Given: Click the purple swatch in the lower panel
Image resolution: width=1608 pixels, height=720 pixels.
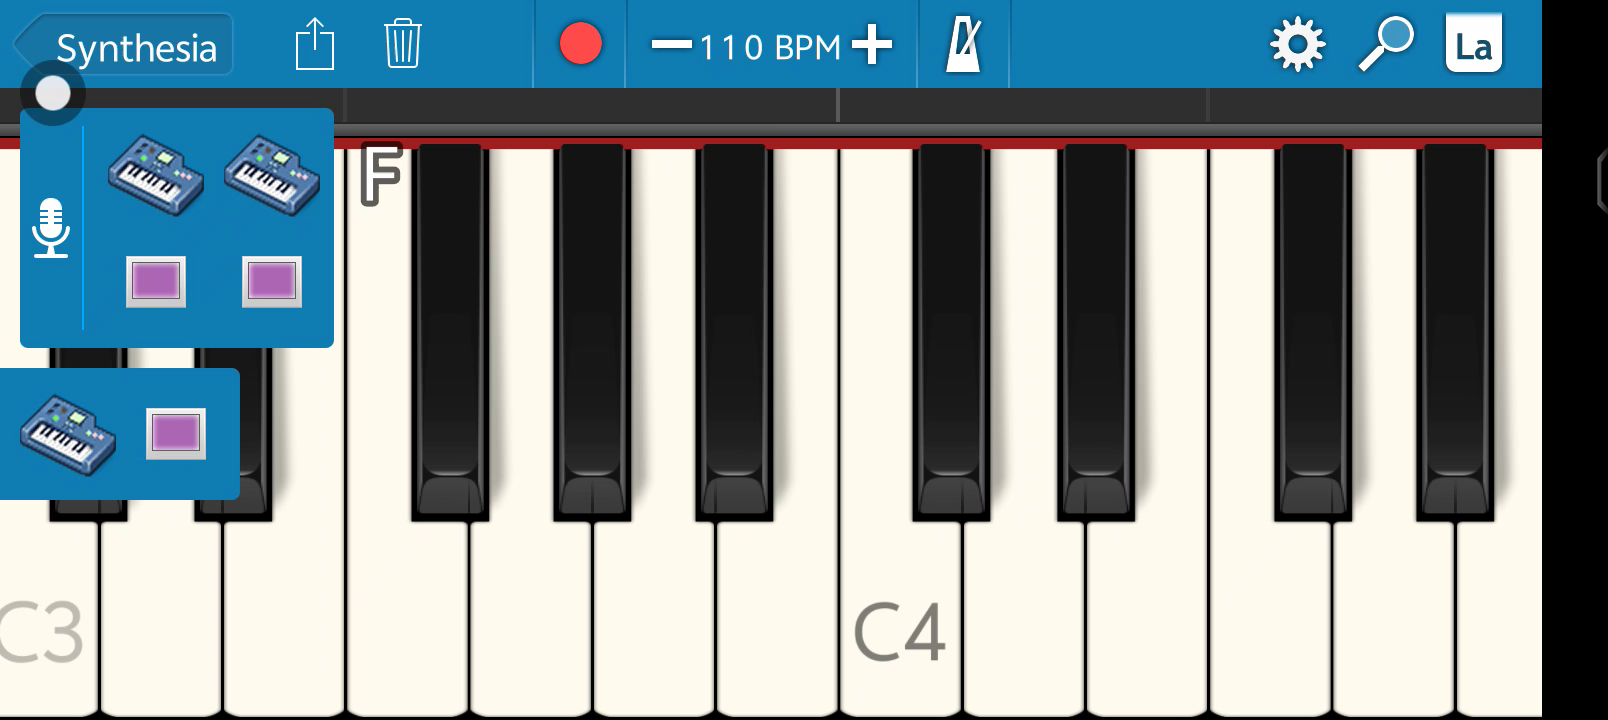Looking at the screenshot, I should [x=176, y=434].
